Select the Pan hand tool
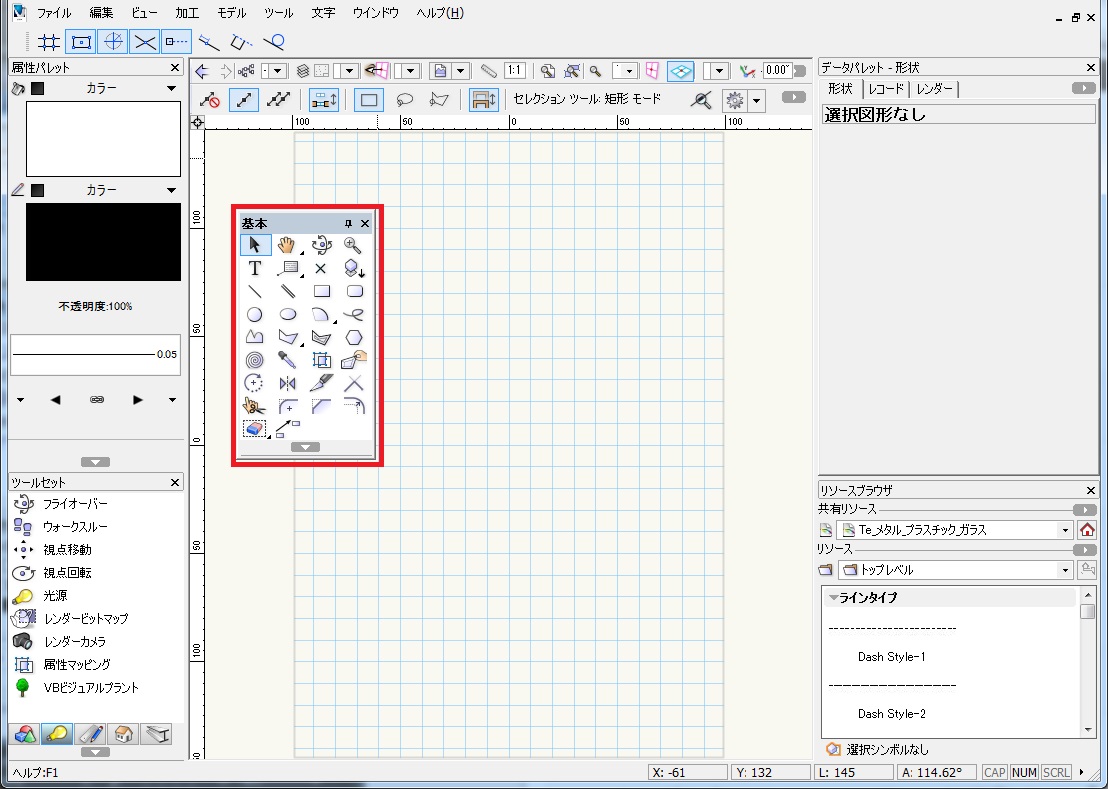This screenshot has width=1108, height=790. (286, 245)
